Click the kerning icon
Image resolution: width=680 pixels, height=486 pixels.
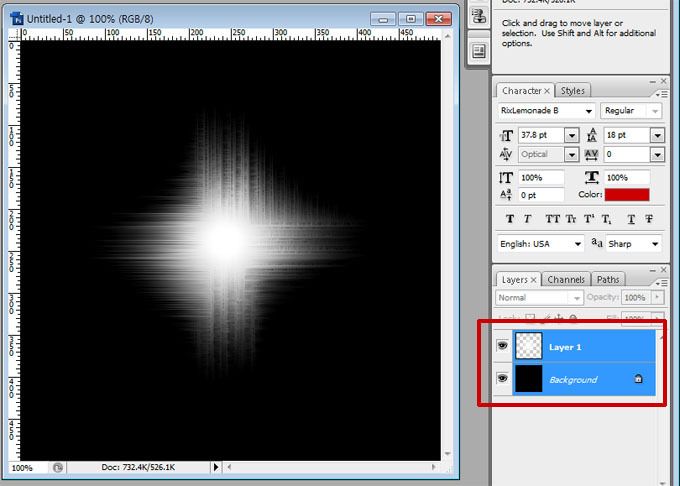click(x=506, y=154)
